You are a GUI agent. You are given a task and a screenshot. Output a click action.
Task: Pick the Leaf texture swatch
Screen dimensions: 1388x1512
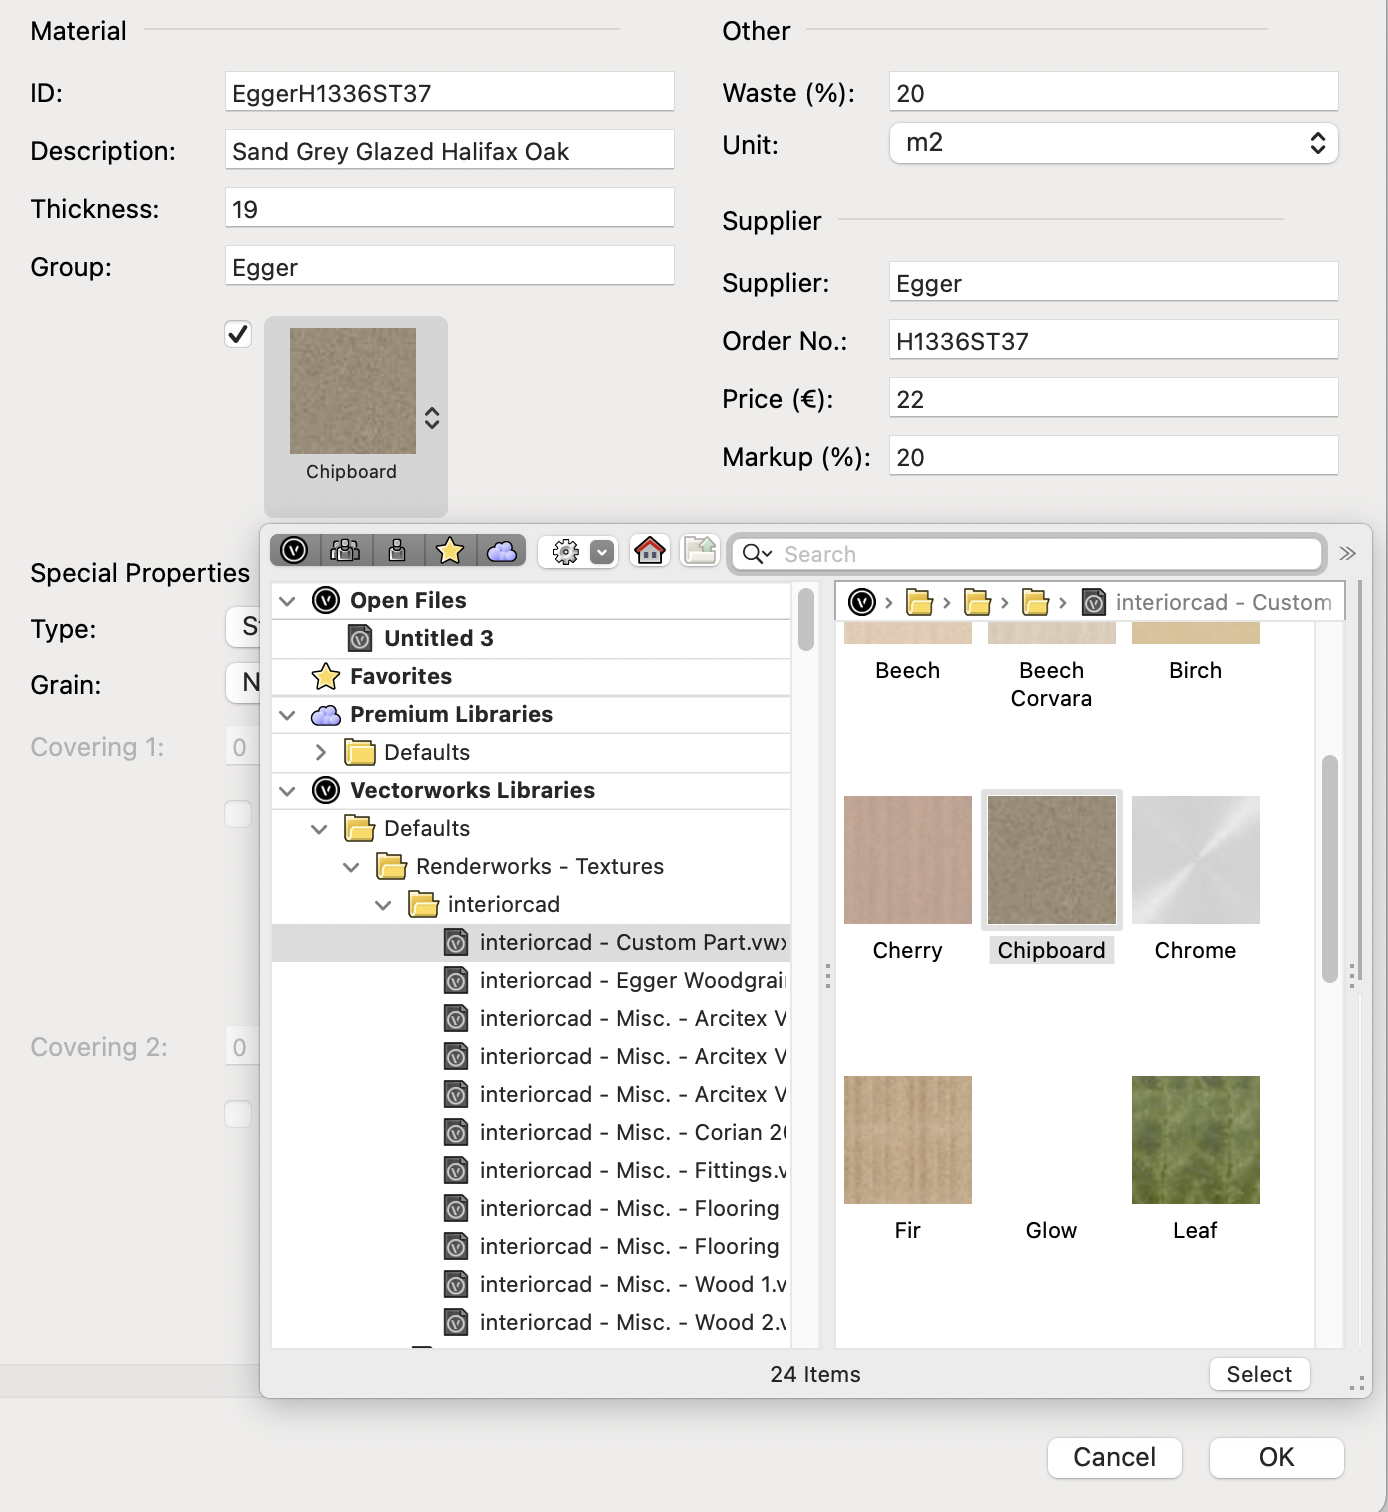pyautogui.click(x=1196, y=1140)
